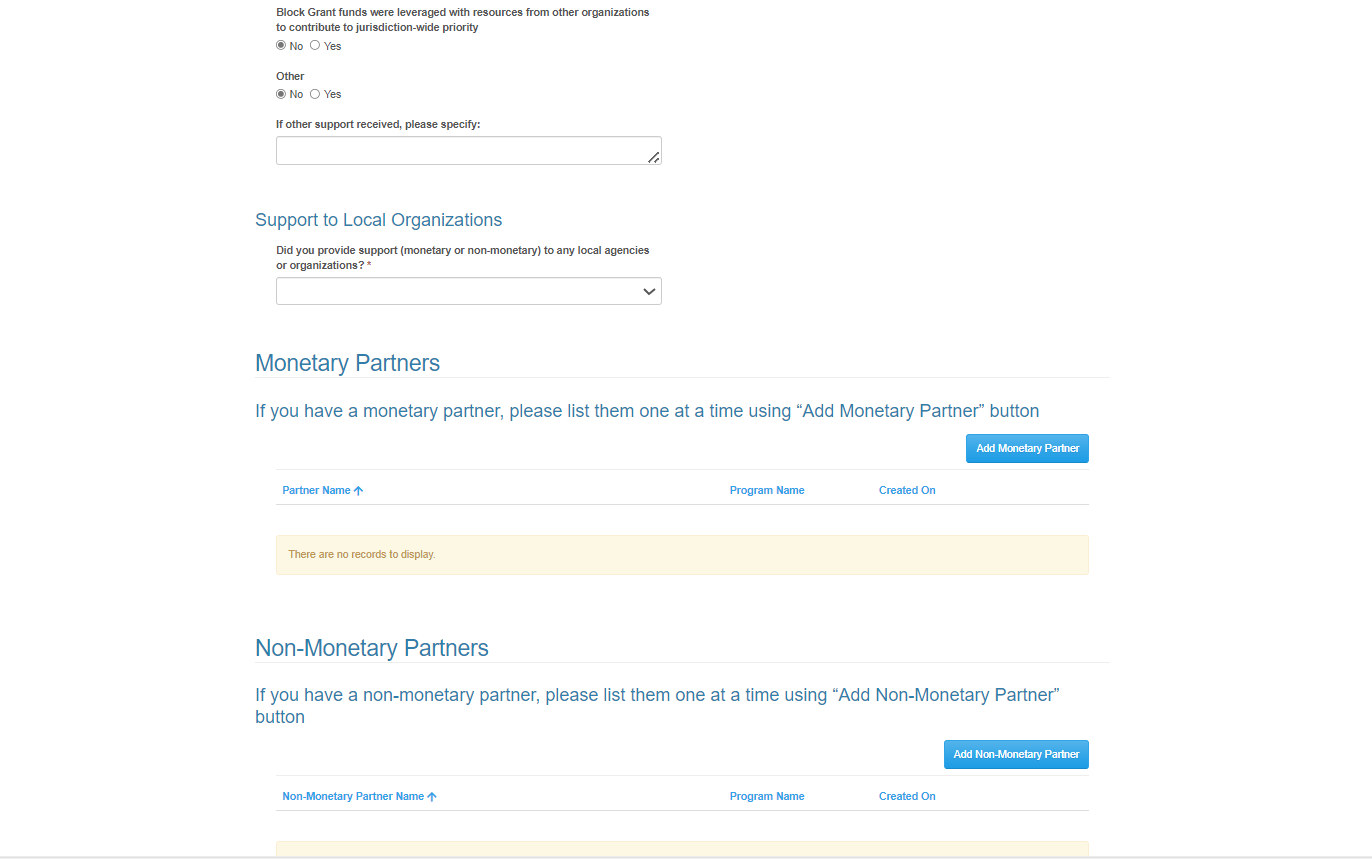Focus the other support received text box

[x=460, y=151]
